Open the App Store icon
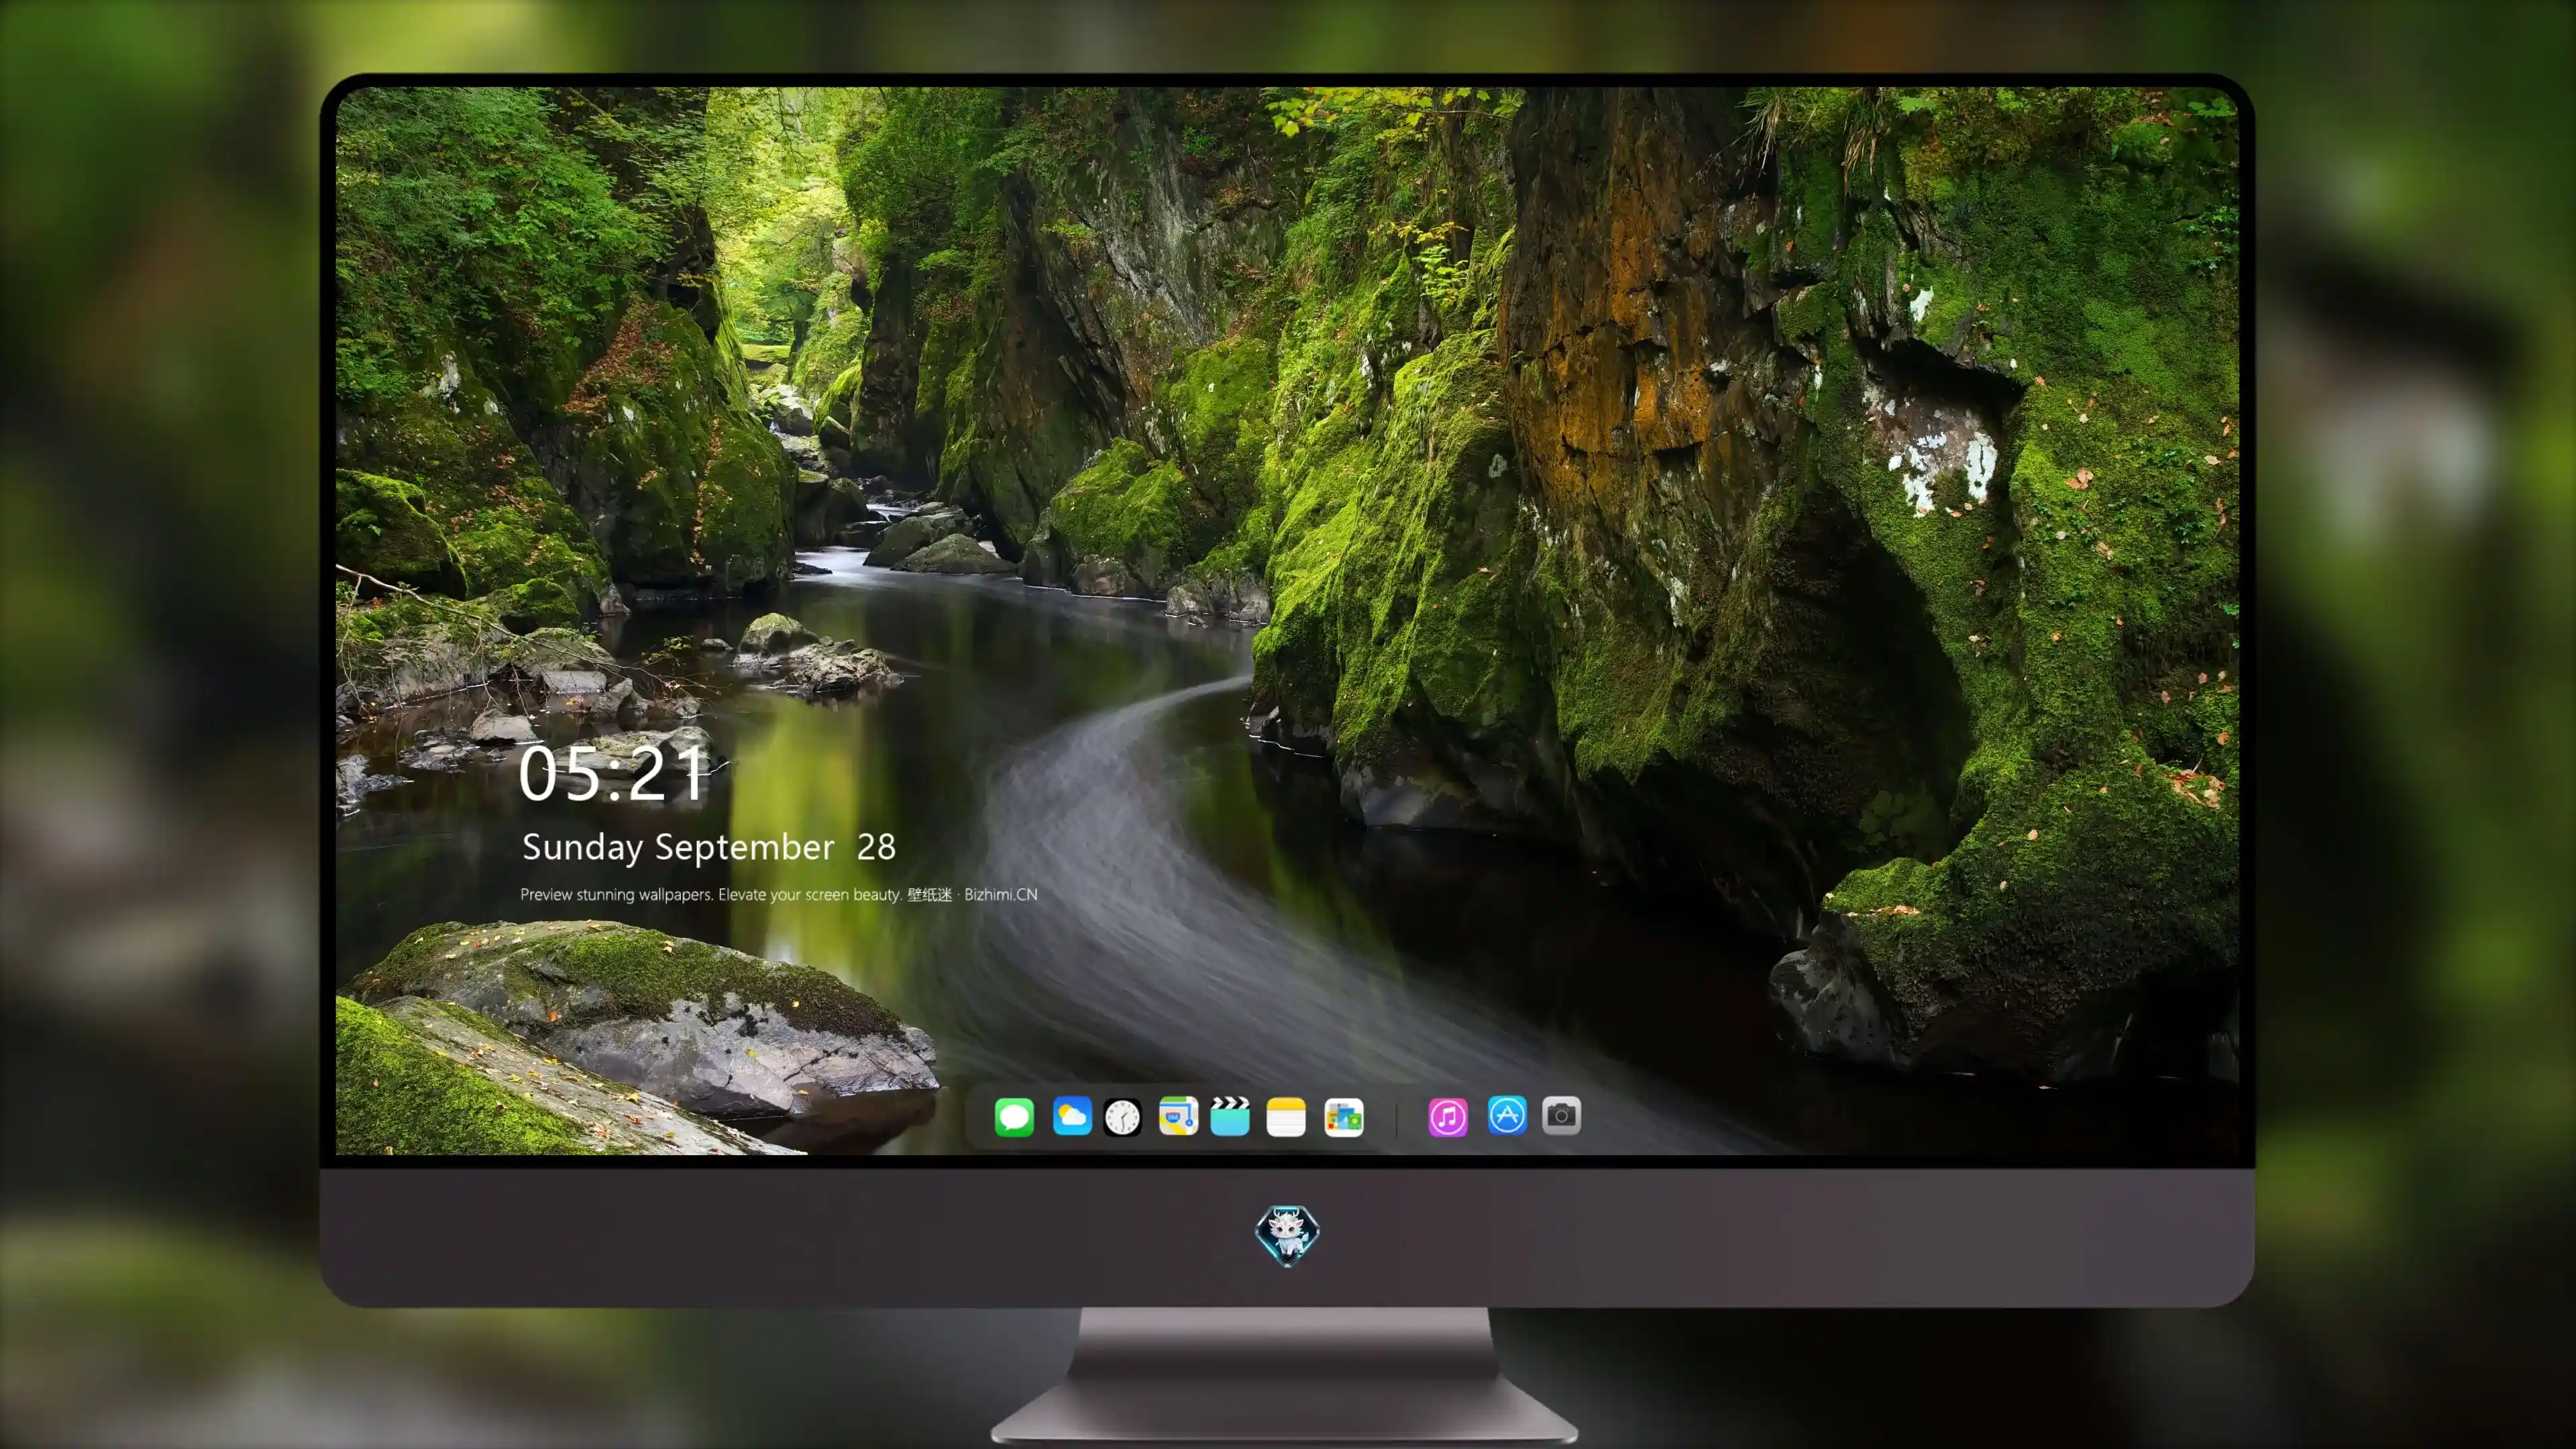Viewport: 2576px width, 1449px height. (1507, 1115)
